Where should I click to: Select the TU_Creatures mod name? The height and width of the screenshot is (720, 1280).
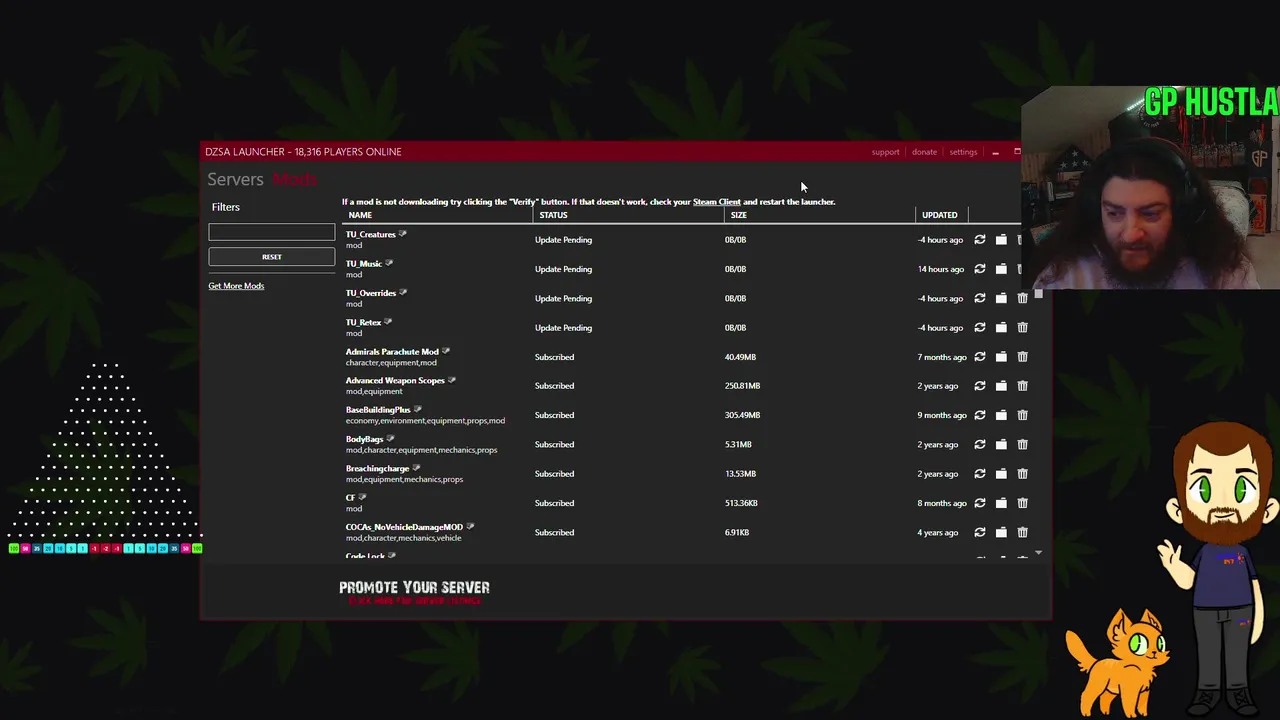pos(371,234)
